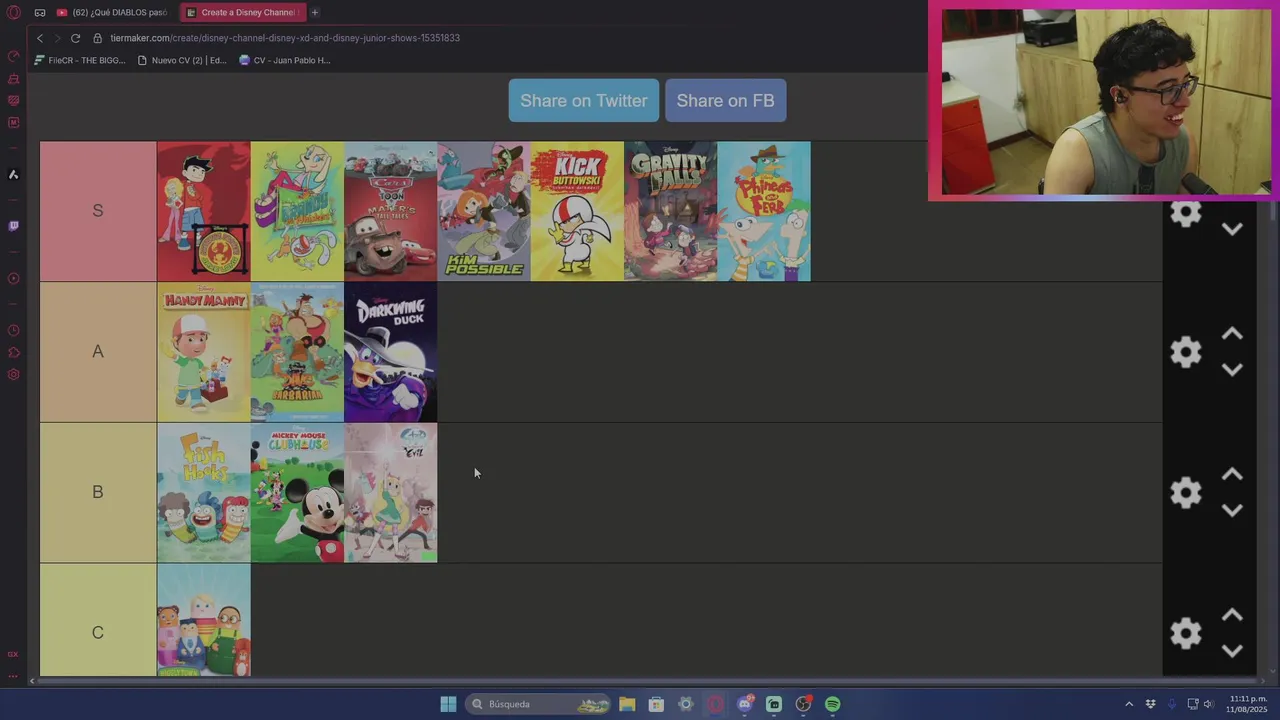
Task: Select Mickey Mouse Clubhouse poster
Action: 297,492
